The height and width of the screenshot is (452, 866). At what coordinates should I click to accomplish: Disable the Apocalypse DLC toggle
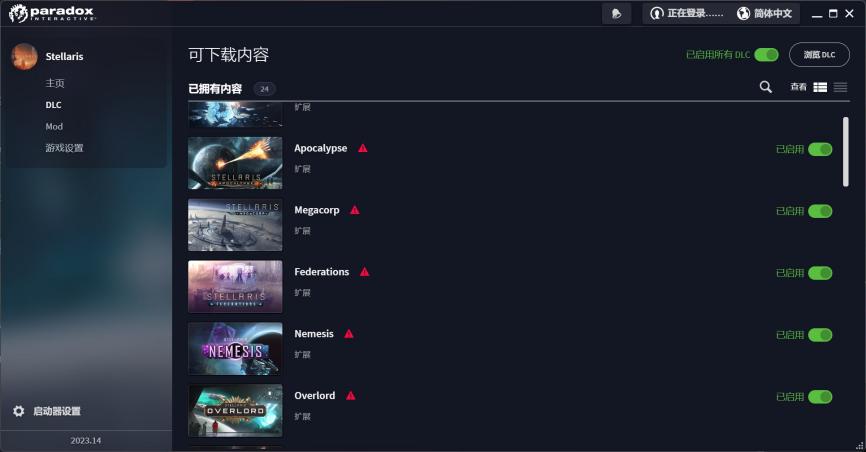click(x=820, y=149)
